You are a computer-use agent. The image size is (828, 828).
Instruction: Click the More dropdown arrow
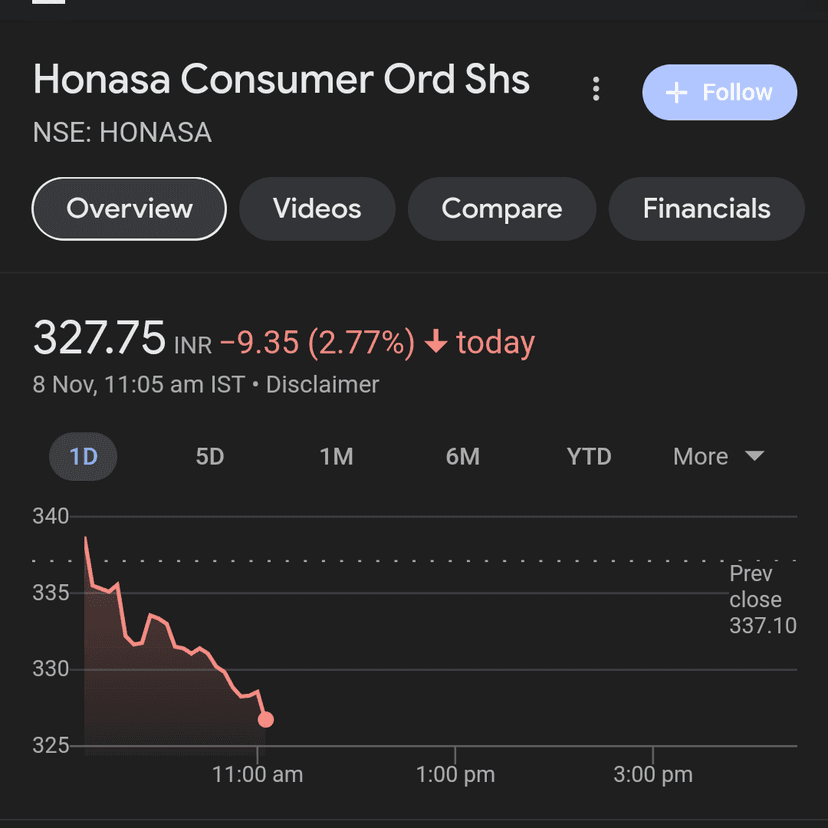tap(755, 457)
